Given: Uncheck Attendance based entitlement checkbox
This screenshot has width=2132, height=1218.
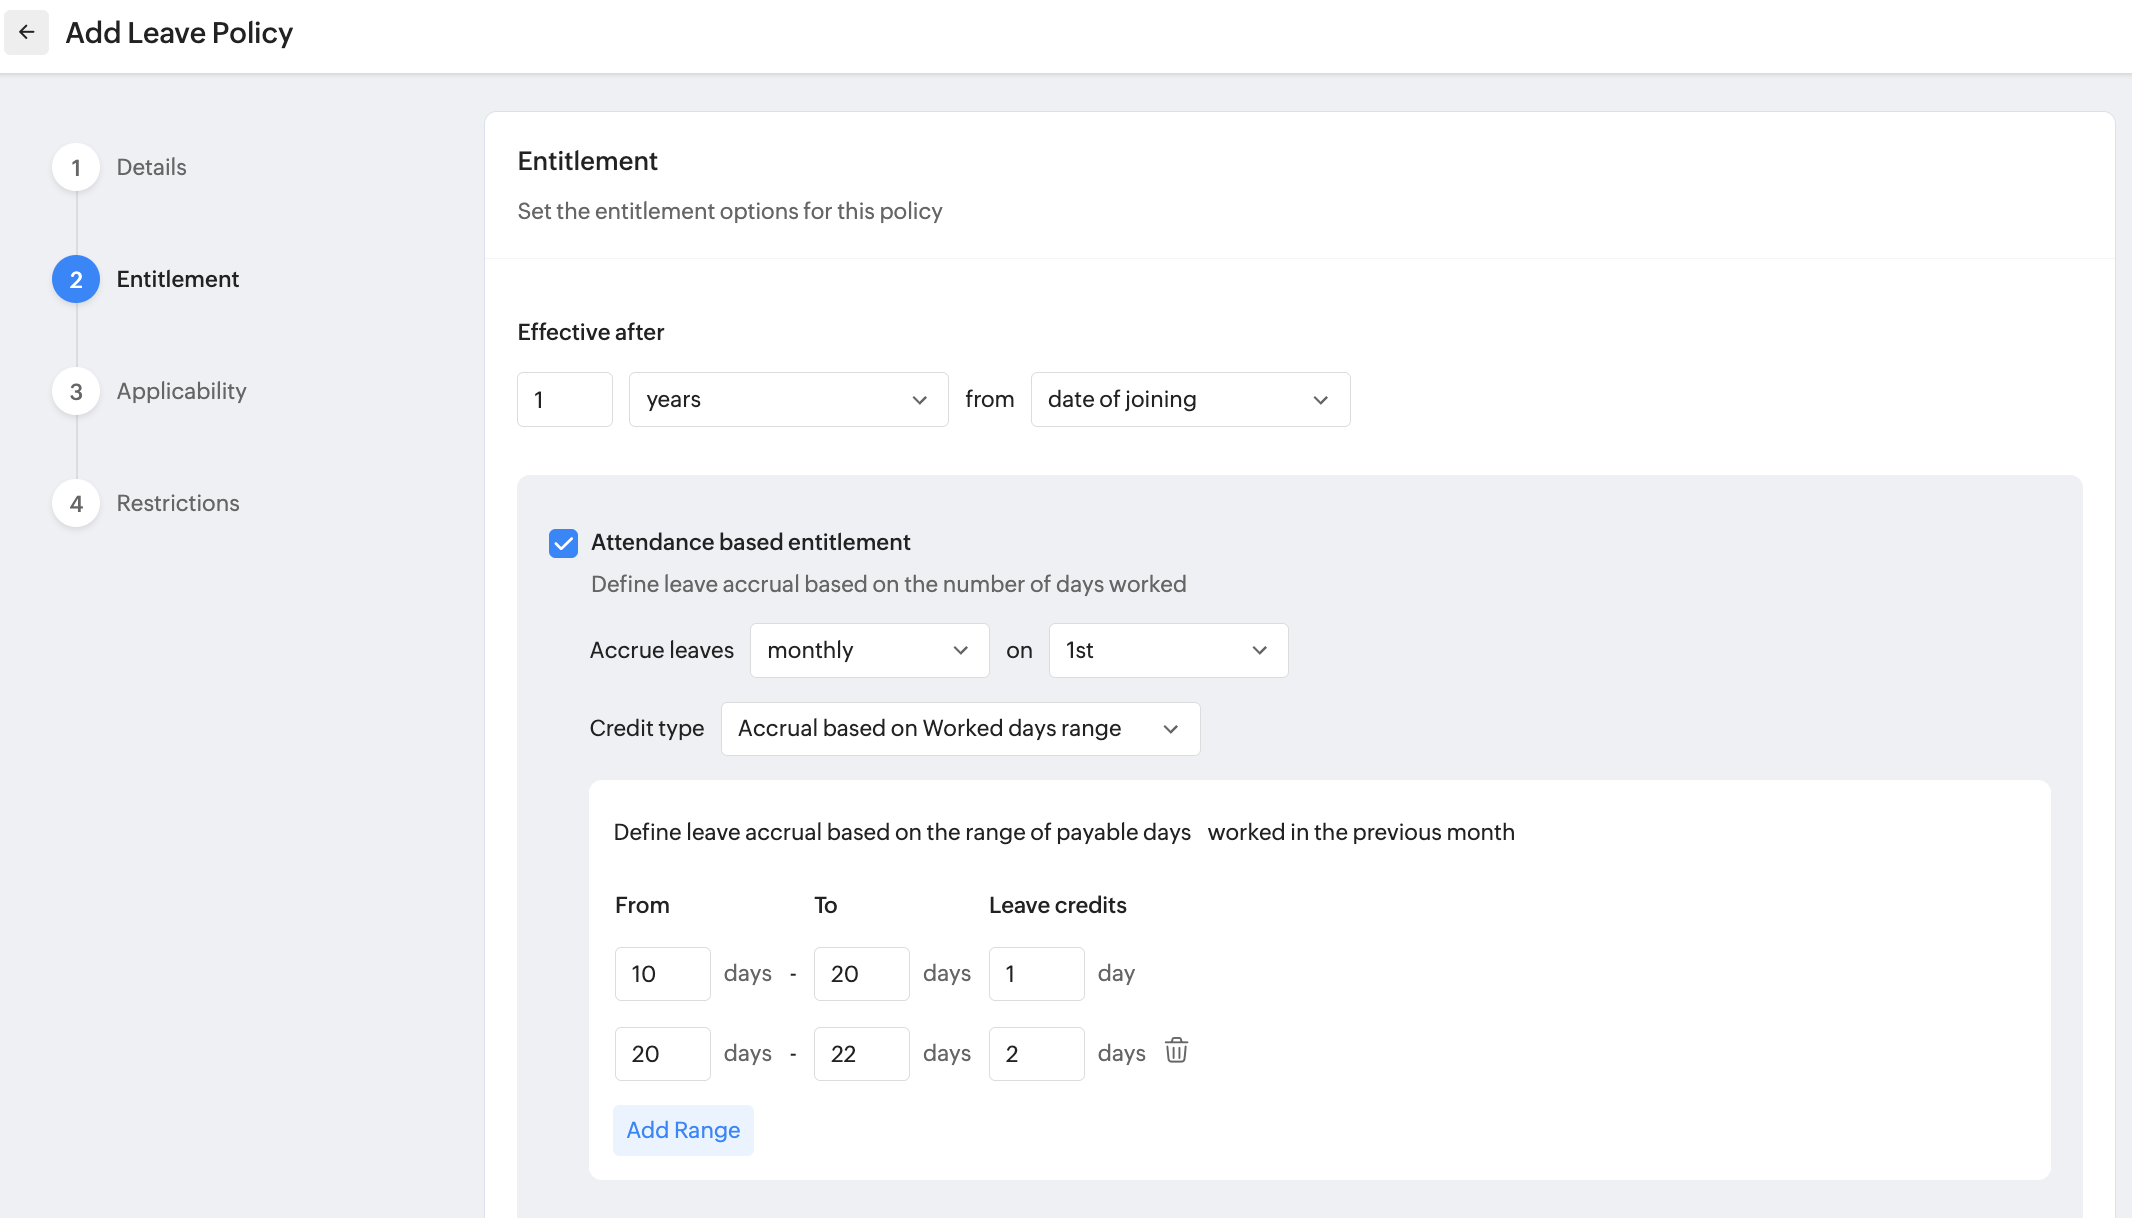Looking at the screenshot, I should 563,543.
